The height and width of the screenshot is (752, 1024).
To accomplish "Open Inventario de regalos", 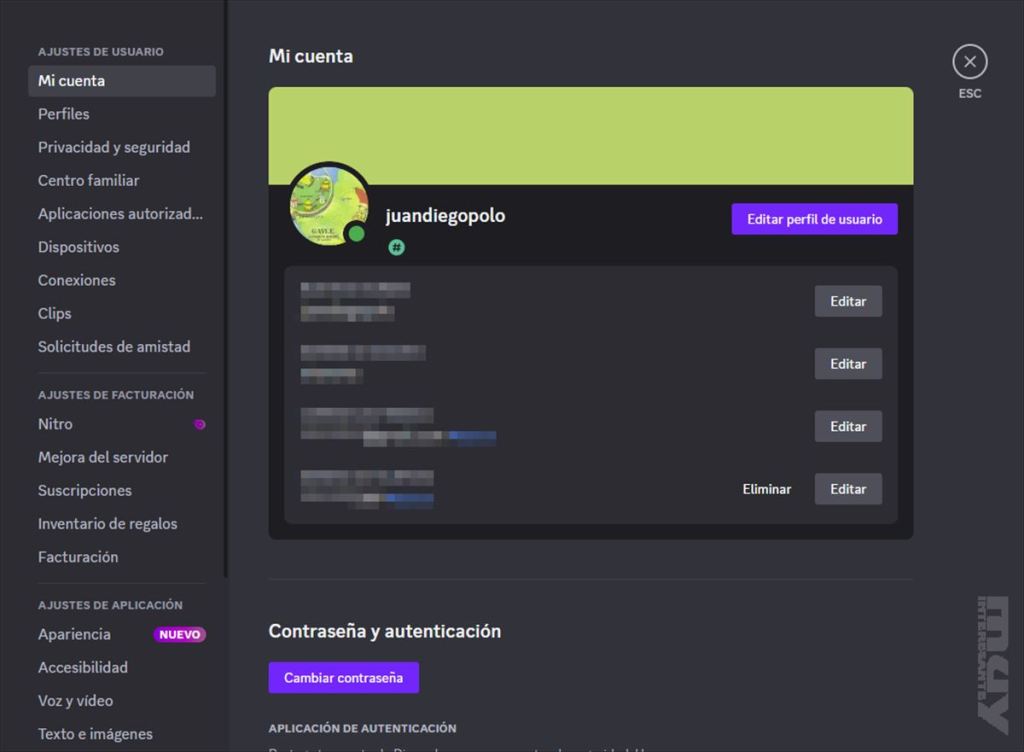I will click(122, 524).
